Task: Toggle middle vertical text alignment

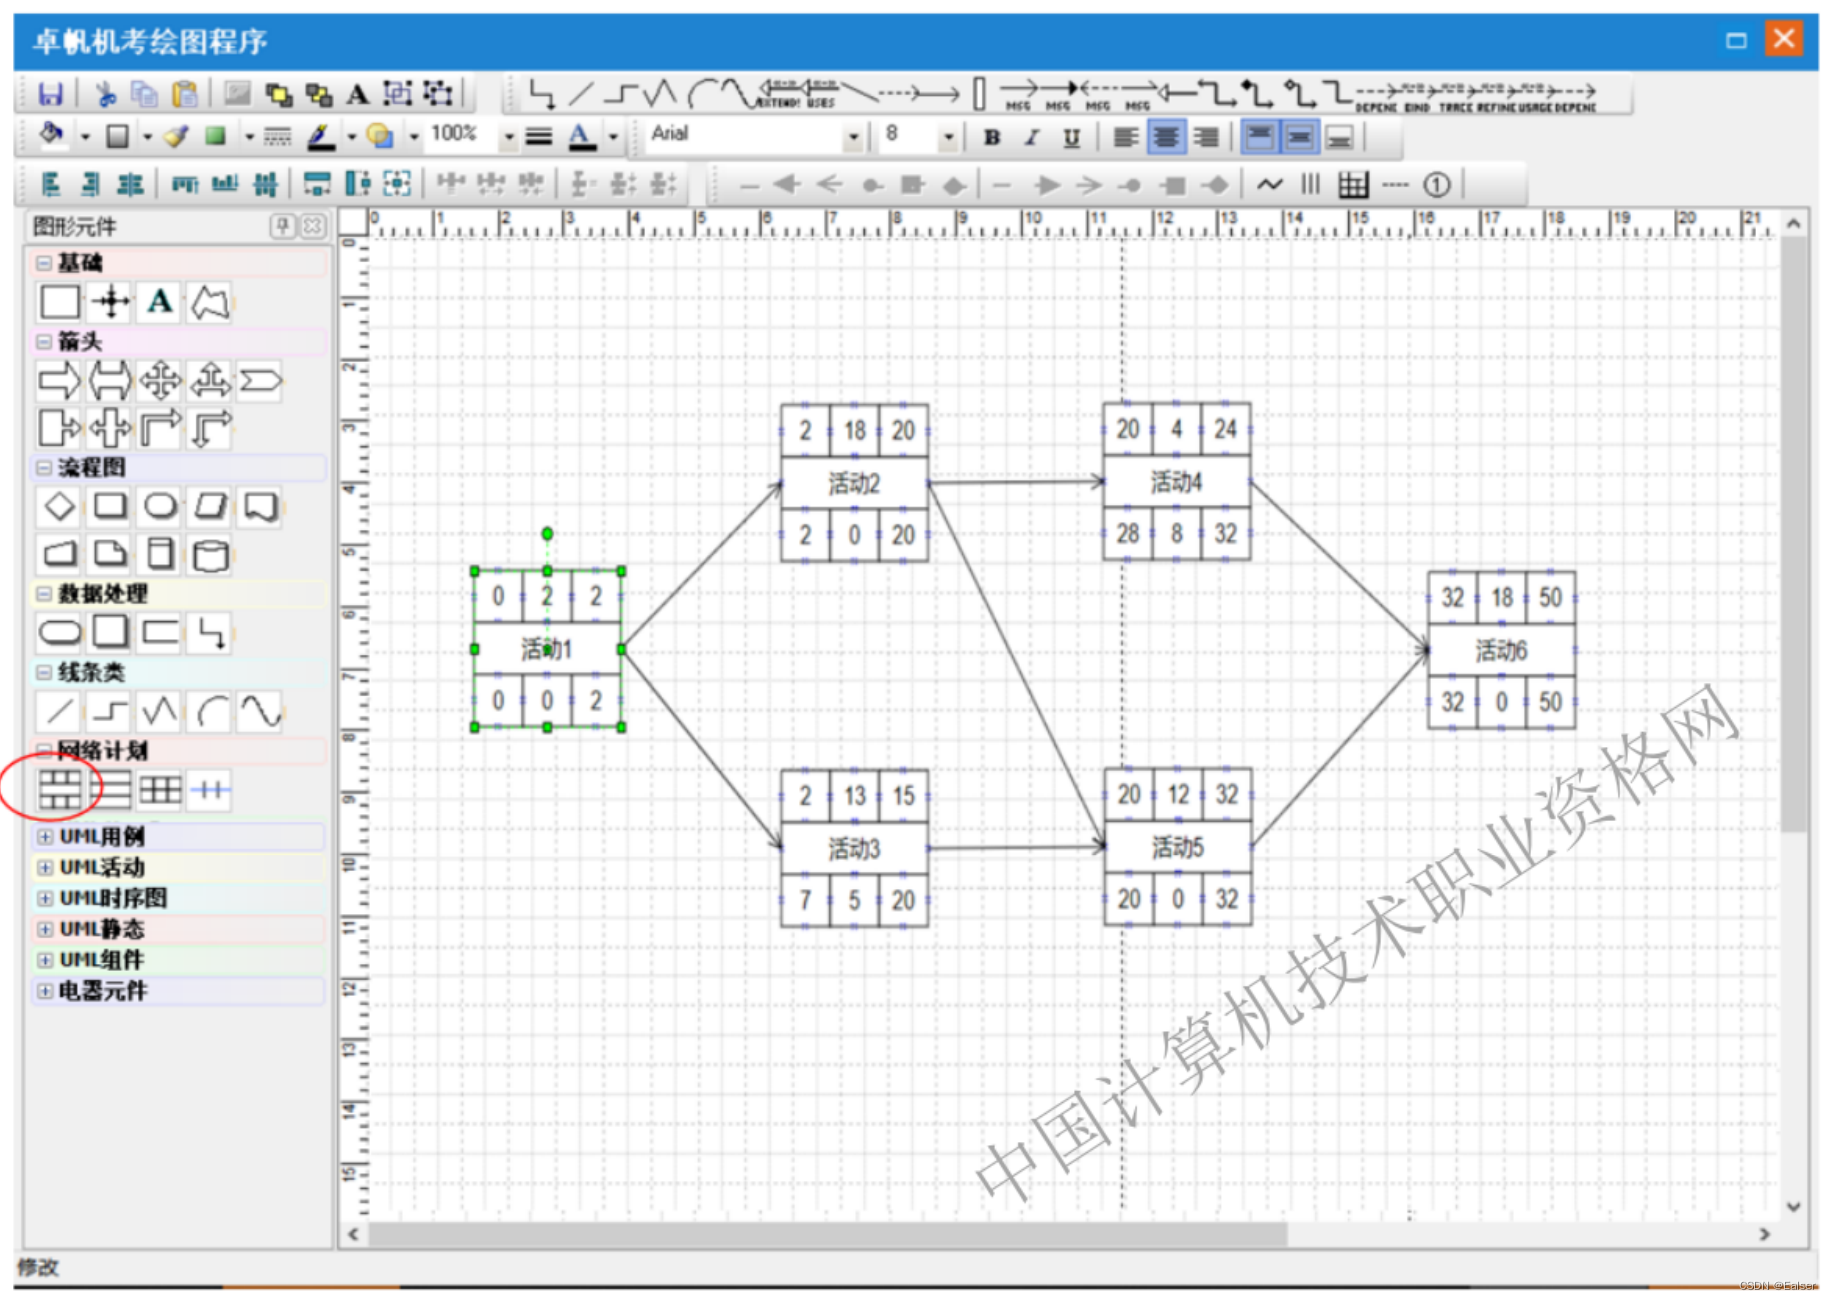Action: tap(1300, 137)
